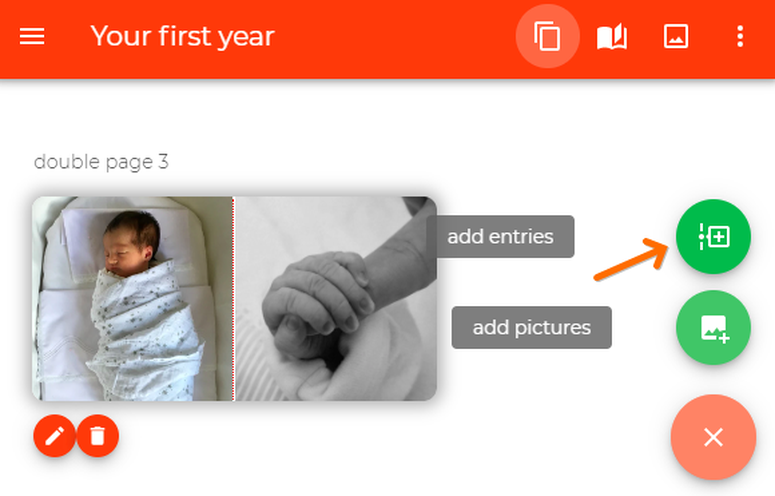Click blank white area beneath the header
This screenshot has height=496, width=775.
(x=400, y=120)
